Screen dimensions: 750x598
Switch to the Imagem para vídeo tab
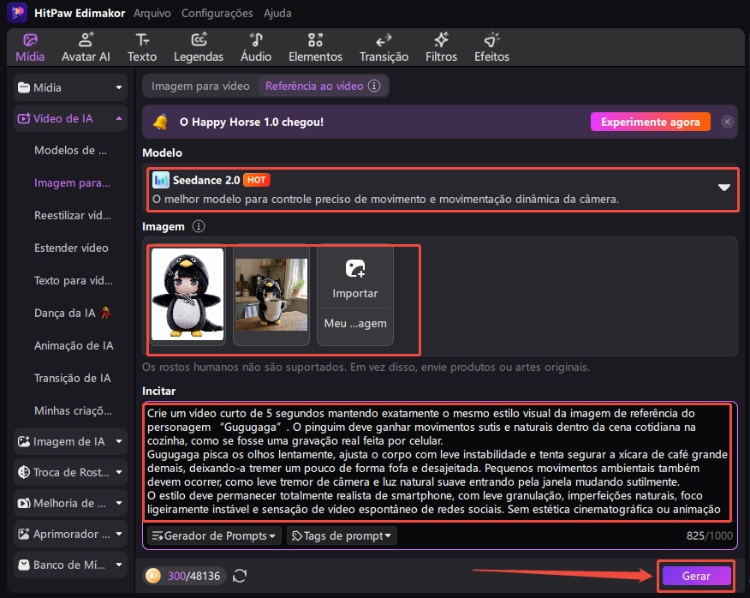[200, 86]
